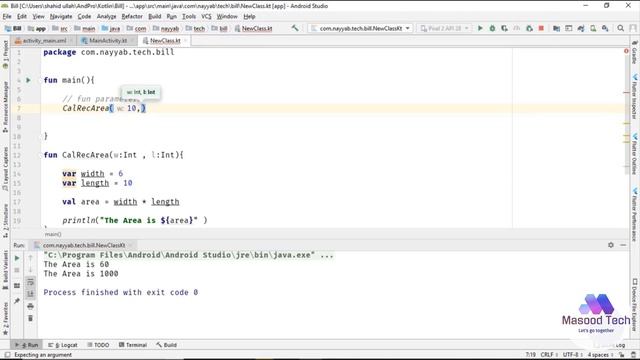
Task: Click the nayyab breadcrumb folder
Action: point(166,28)
